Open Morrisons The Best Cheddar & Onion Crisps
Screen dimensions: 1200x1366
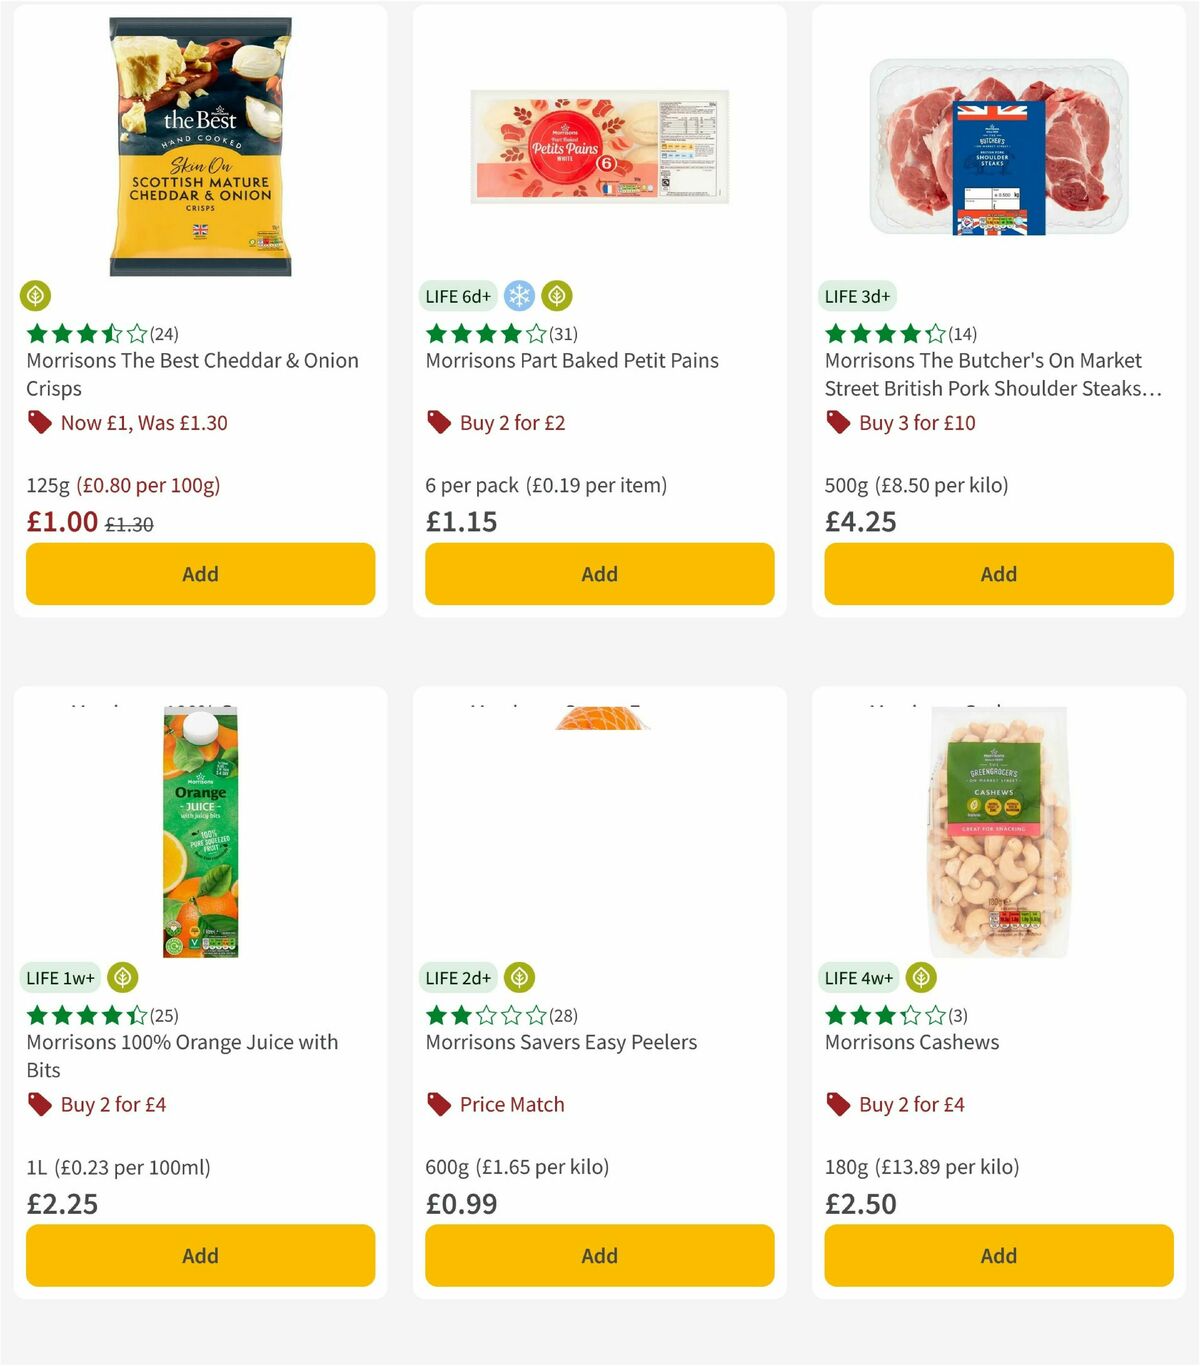coord(191,374)
